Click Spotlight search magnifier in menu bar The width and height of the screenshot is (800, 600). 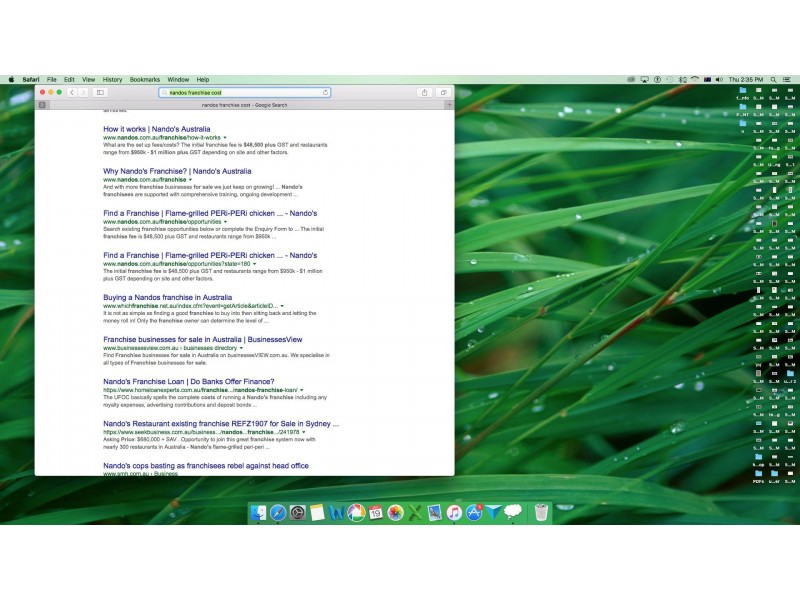coord(773,79)
